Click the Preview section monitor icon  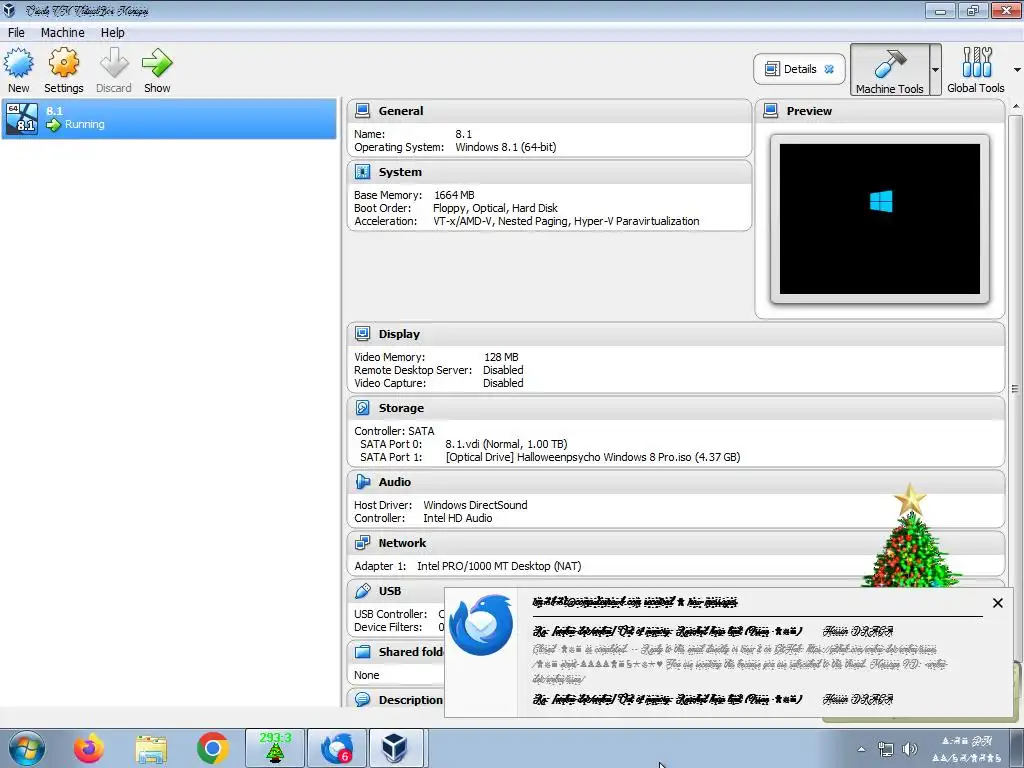pos(771,110)
